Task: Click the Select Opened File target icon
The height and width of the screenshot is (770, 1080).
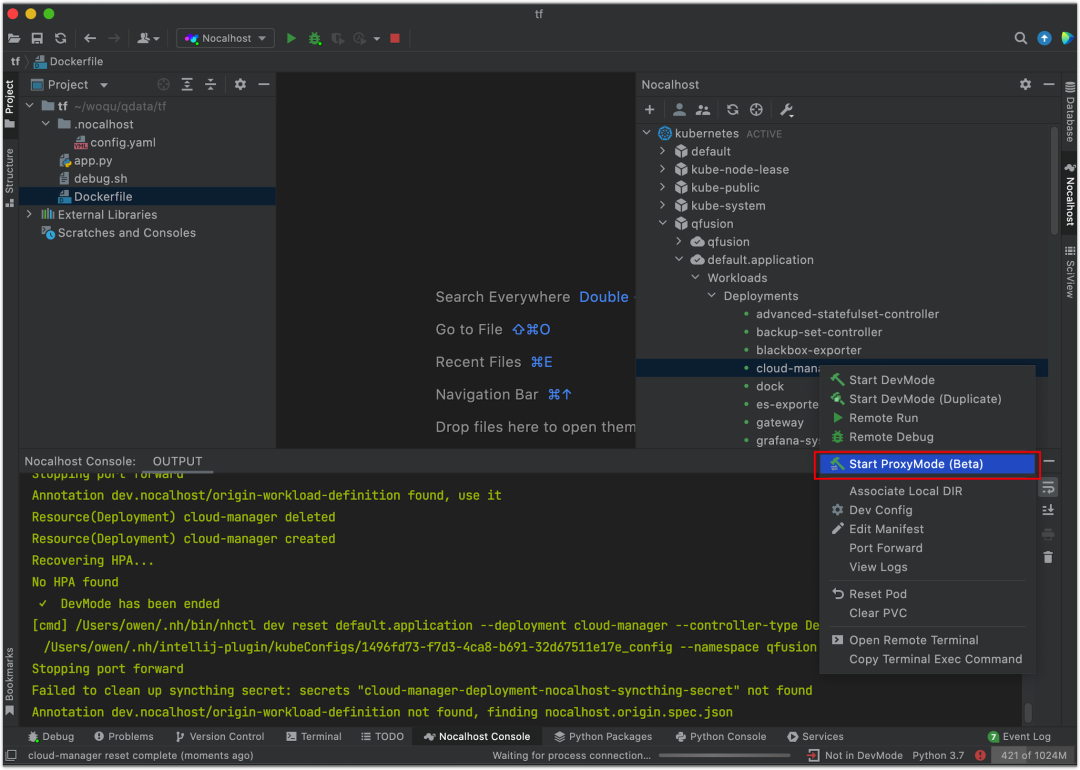Action: 163,85
